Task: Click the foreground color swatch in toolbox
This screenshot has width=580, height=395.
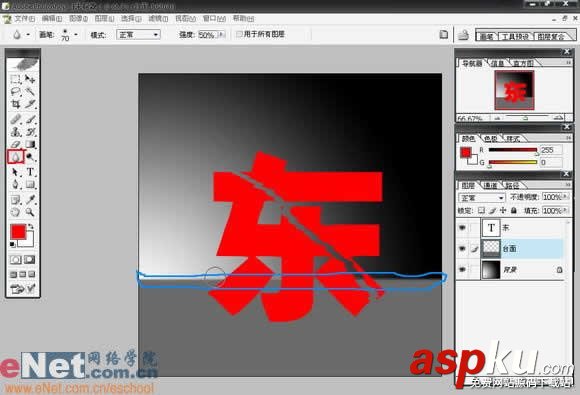Action: pos(18,232)
